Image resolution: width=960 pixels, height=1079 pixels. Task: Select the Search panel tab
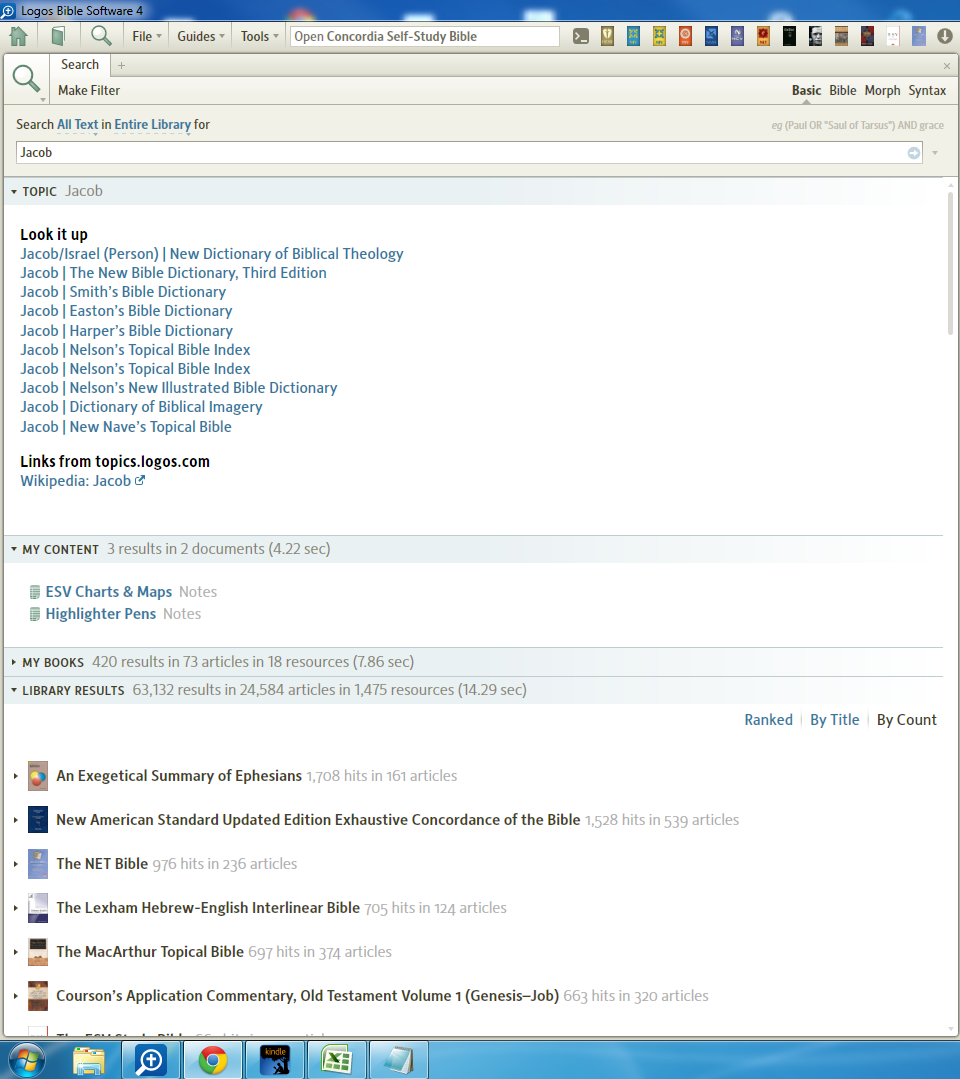pos(80,65)
